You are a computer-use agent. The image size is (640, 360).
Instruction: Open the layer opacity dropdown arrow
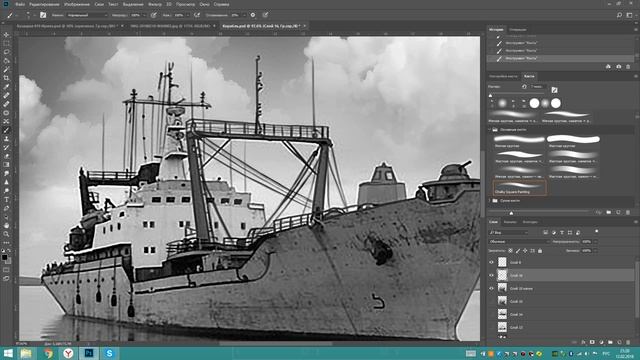tap(596, 241)
